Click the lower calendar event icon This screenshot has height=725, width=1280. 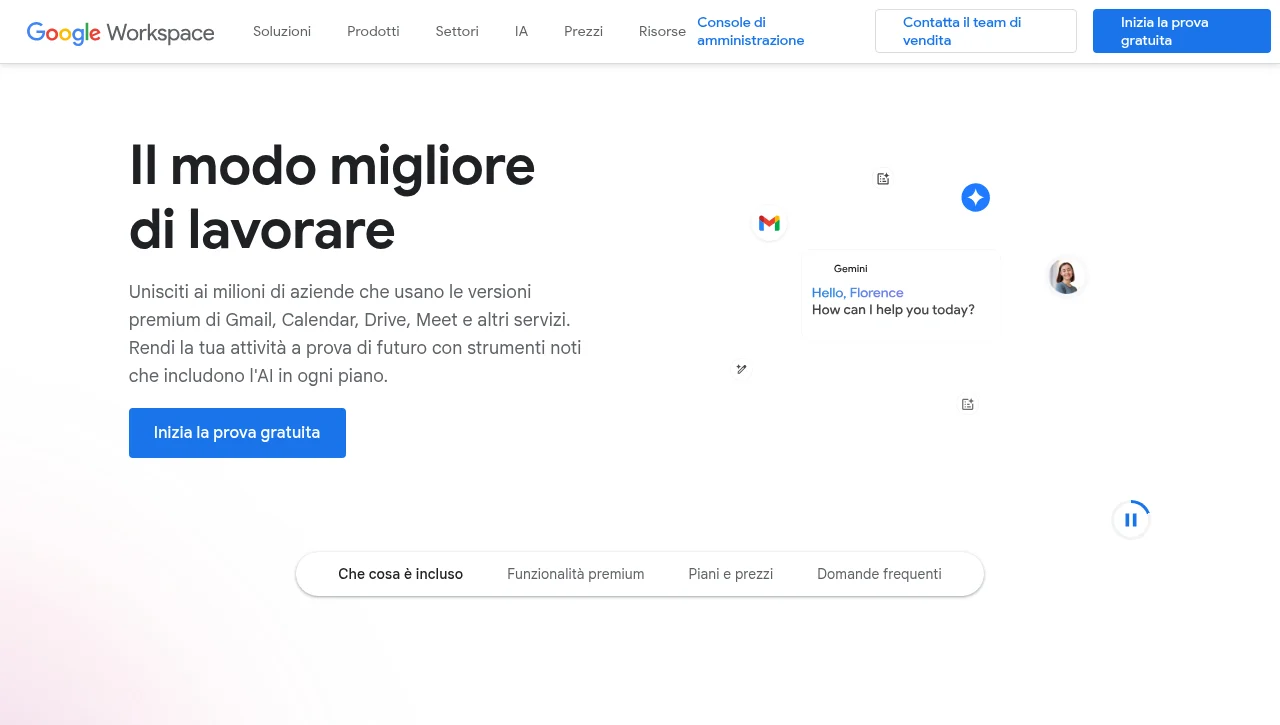[967, 404]
